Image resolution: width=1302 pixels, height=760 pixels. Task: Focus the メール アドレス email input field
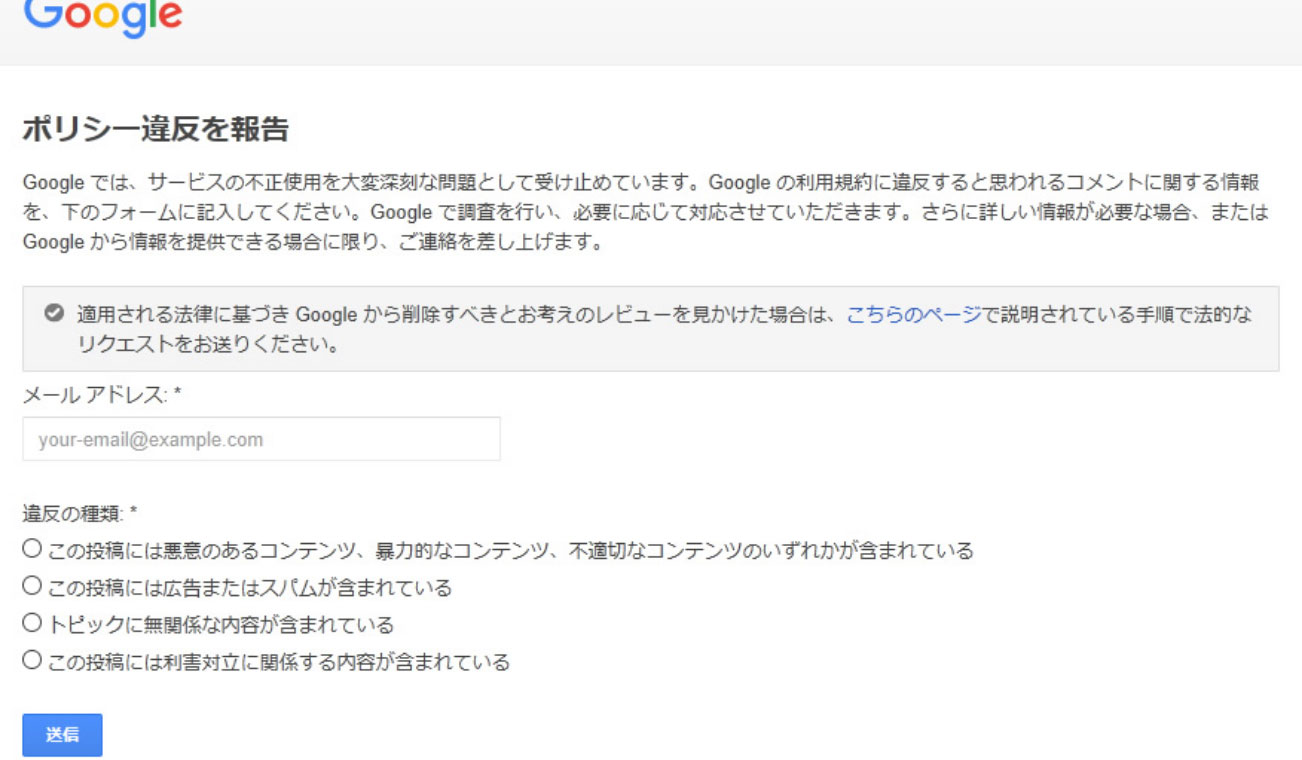coord(261,439)
